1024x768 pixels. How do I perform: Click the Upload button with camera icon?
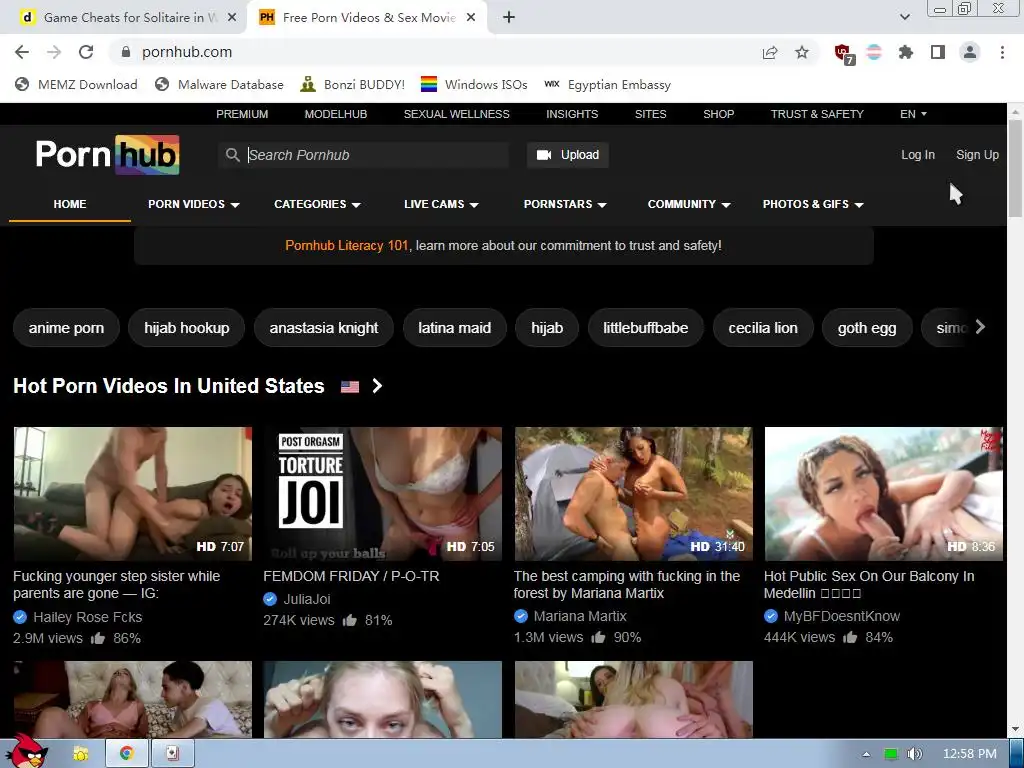coord(568,155)
